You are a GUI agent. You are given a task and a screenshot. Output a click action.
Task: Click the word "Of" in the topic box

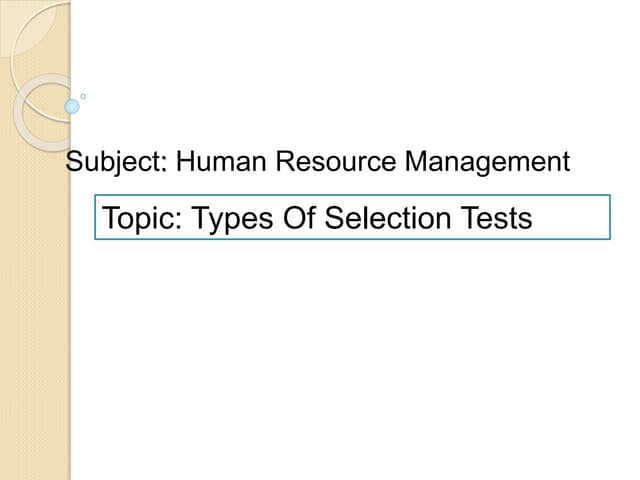[x=299, y=217]
